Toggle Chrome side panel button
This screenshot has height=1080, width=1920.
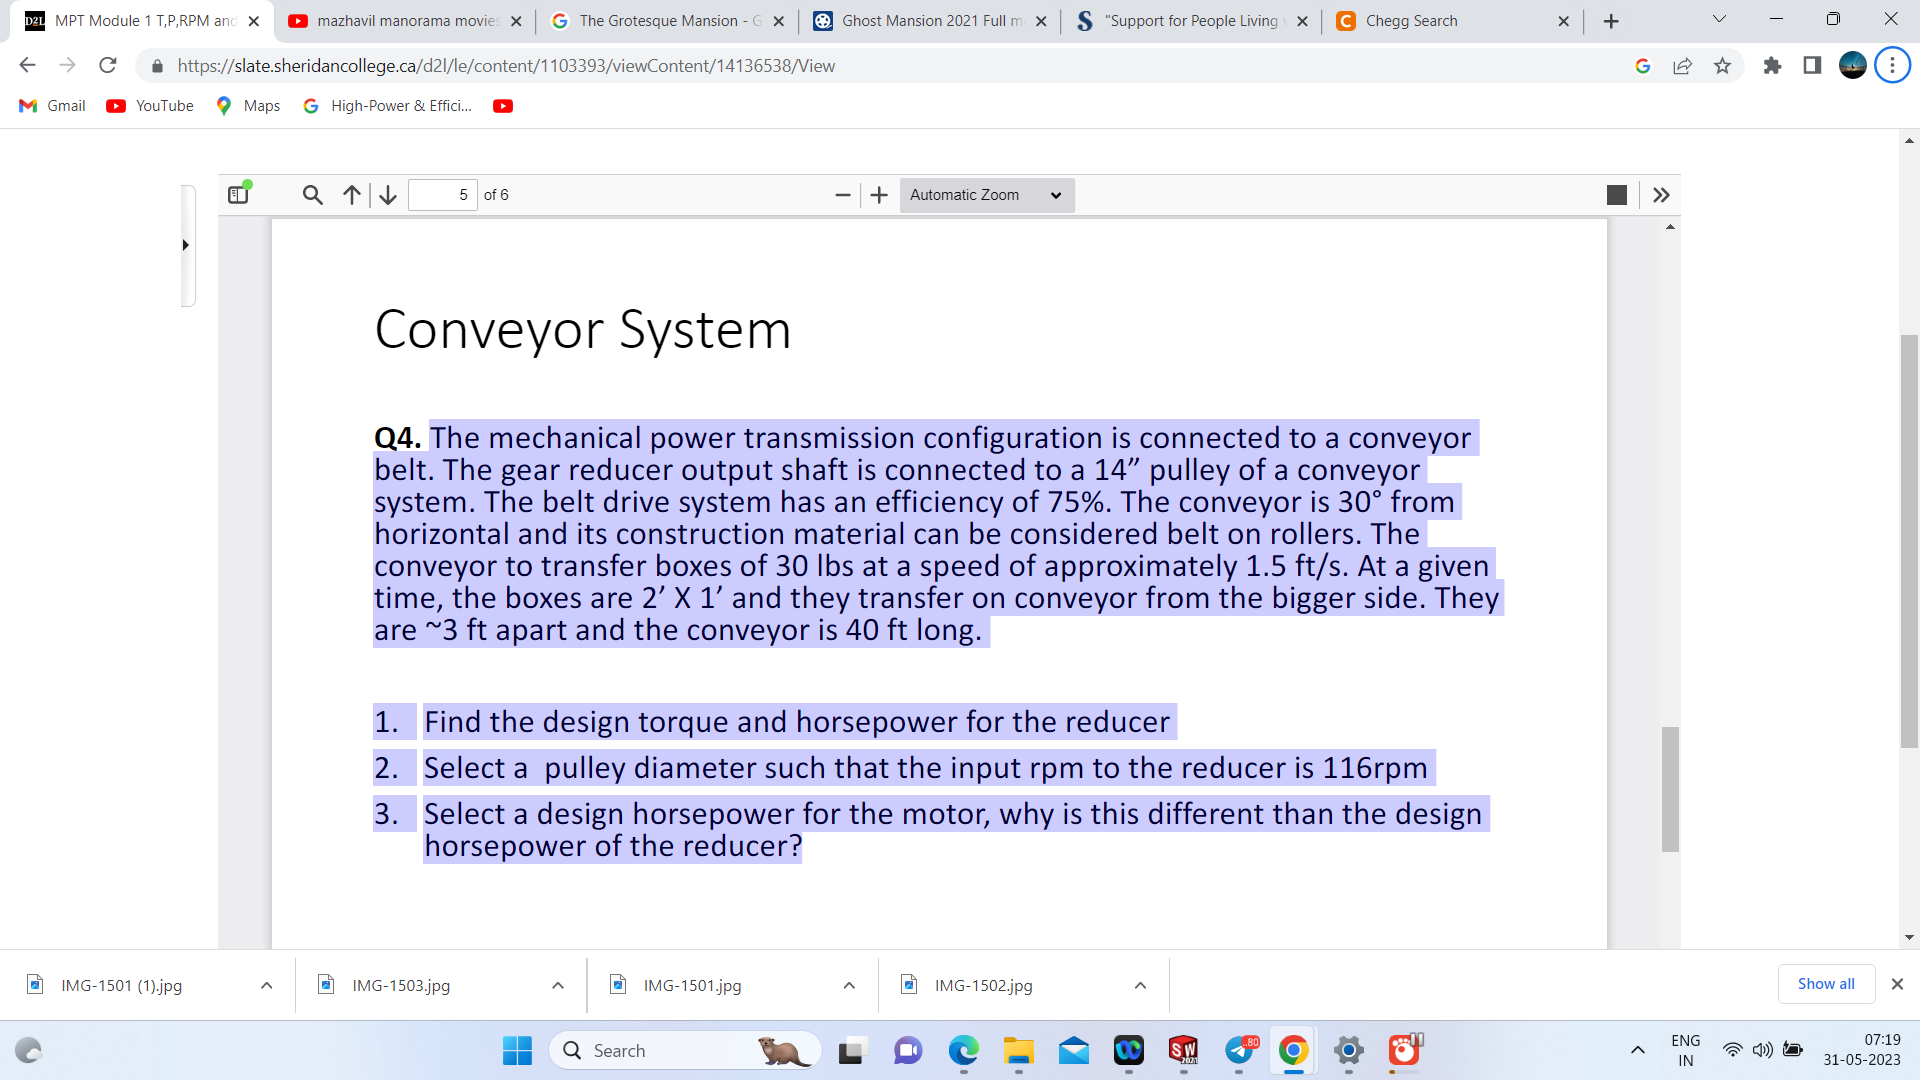[1812, 66]
